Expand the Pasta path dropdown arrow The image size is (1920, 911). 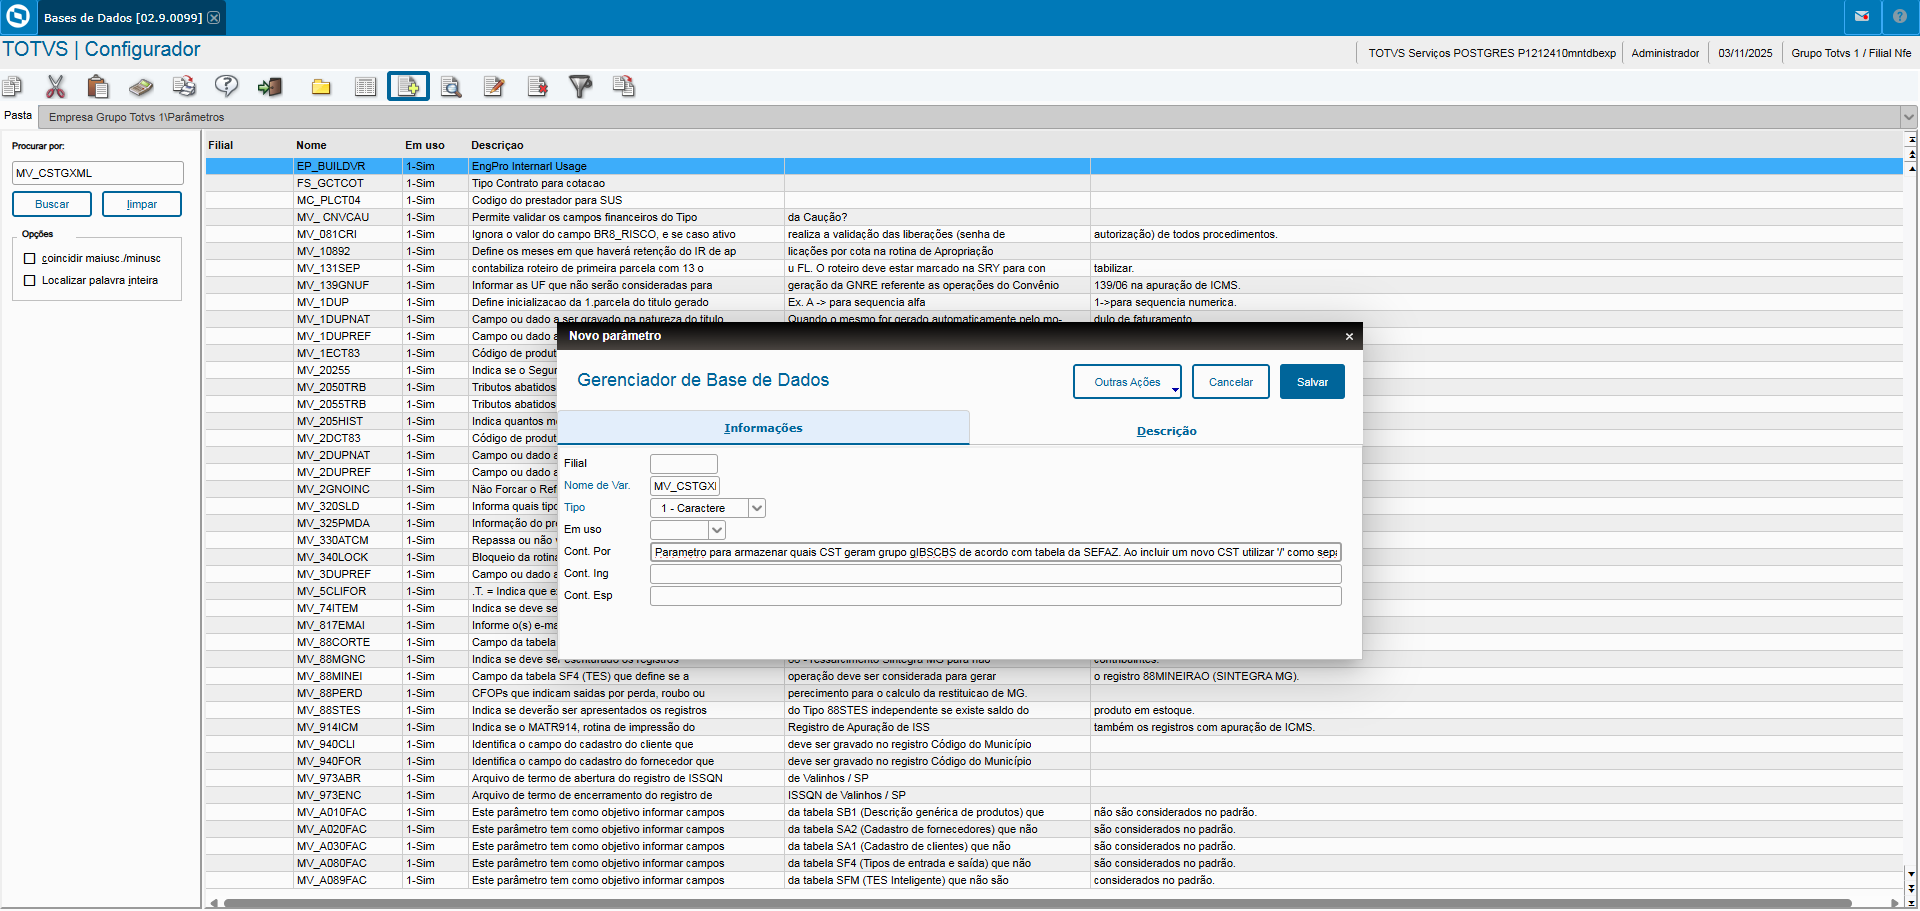tap(1909, 117)
